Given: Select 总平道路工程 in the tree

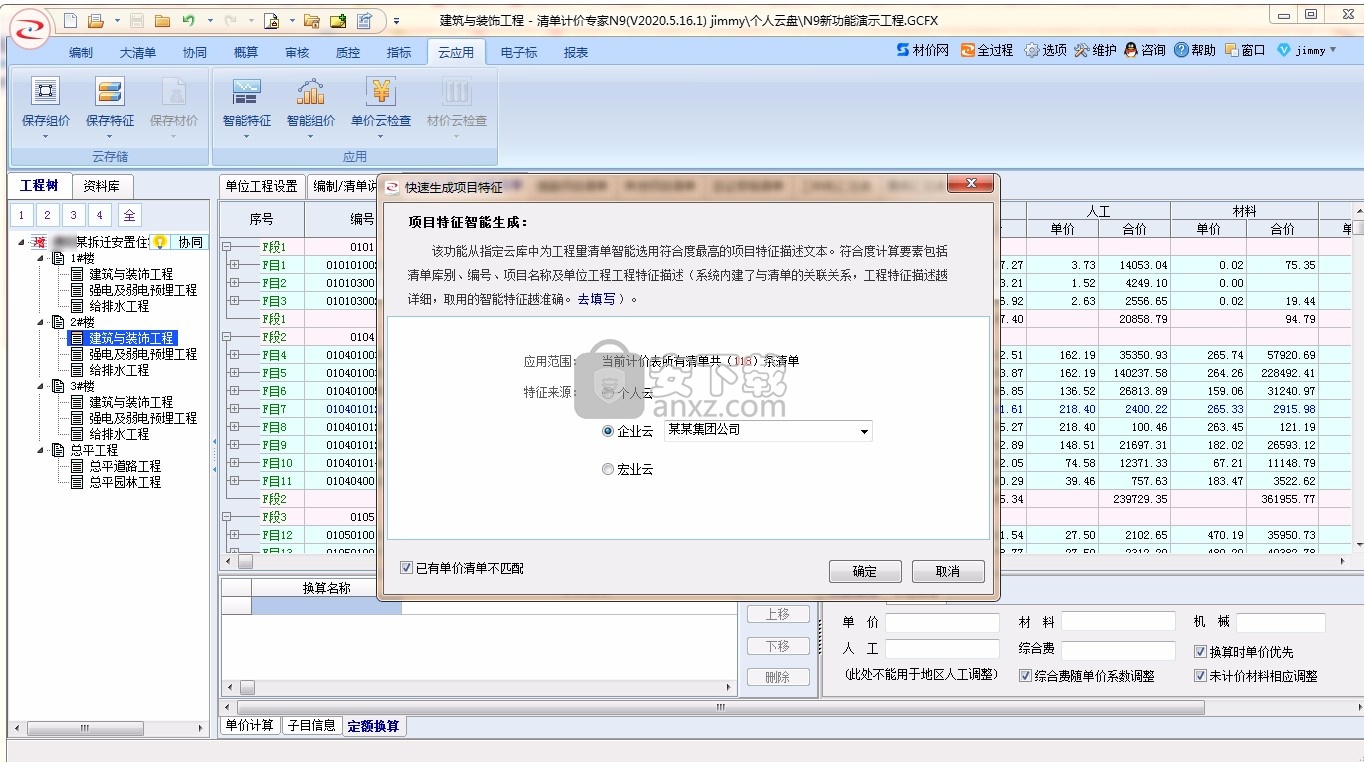Looking at the screenshot, I should pyautogui.click(x=125, y=466).
